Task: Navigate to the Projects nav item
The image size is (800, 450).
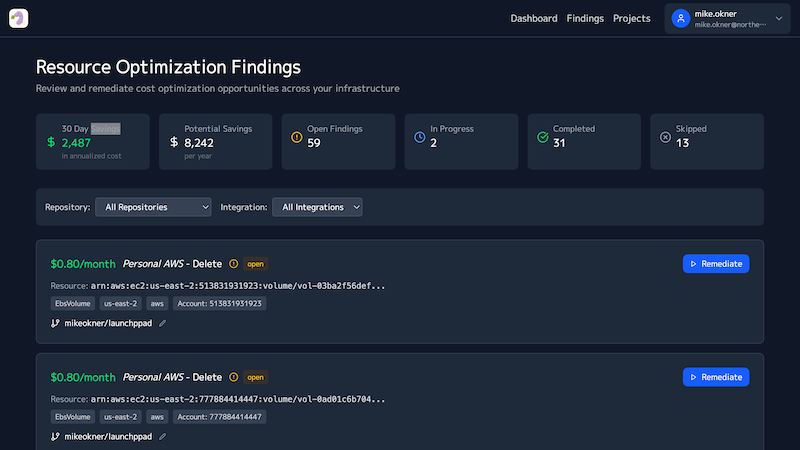Action: pyautogui.click(x=631, y=18)
